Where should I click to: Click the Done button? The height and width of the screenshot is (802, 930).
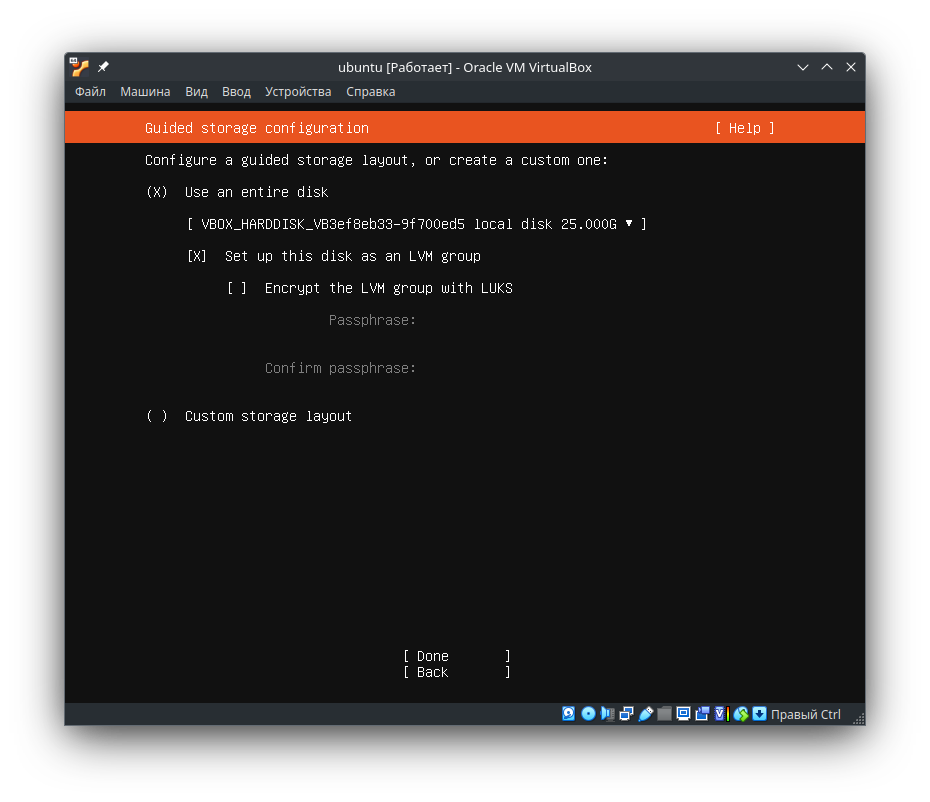[432, 656]
